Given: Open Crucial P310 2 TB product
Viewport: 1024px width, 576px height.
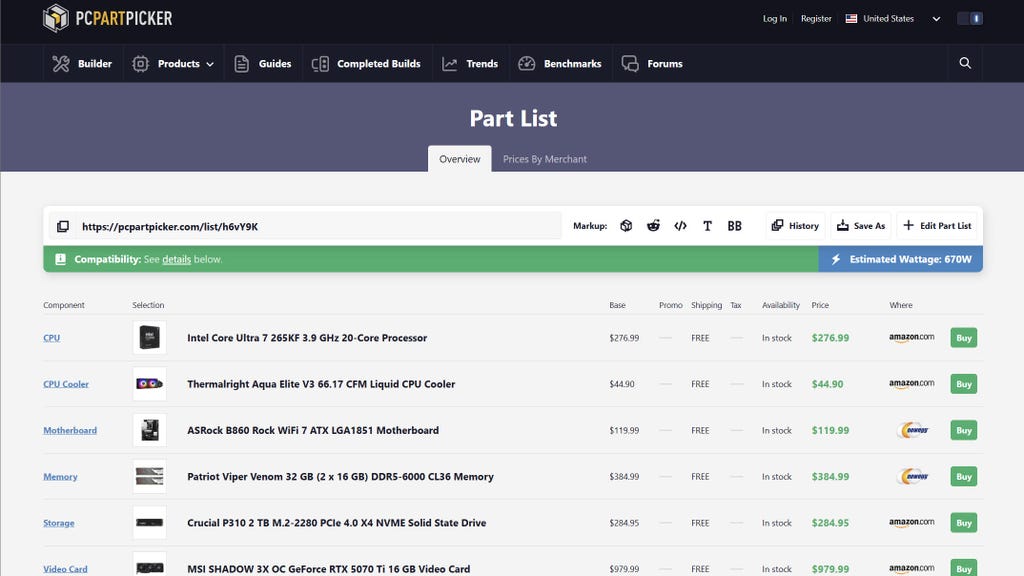Looking at the screenshot, I should pyautogui.click(x=336, y=523).
